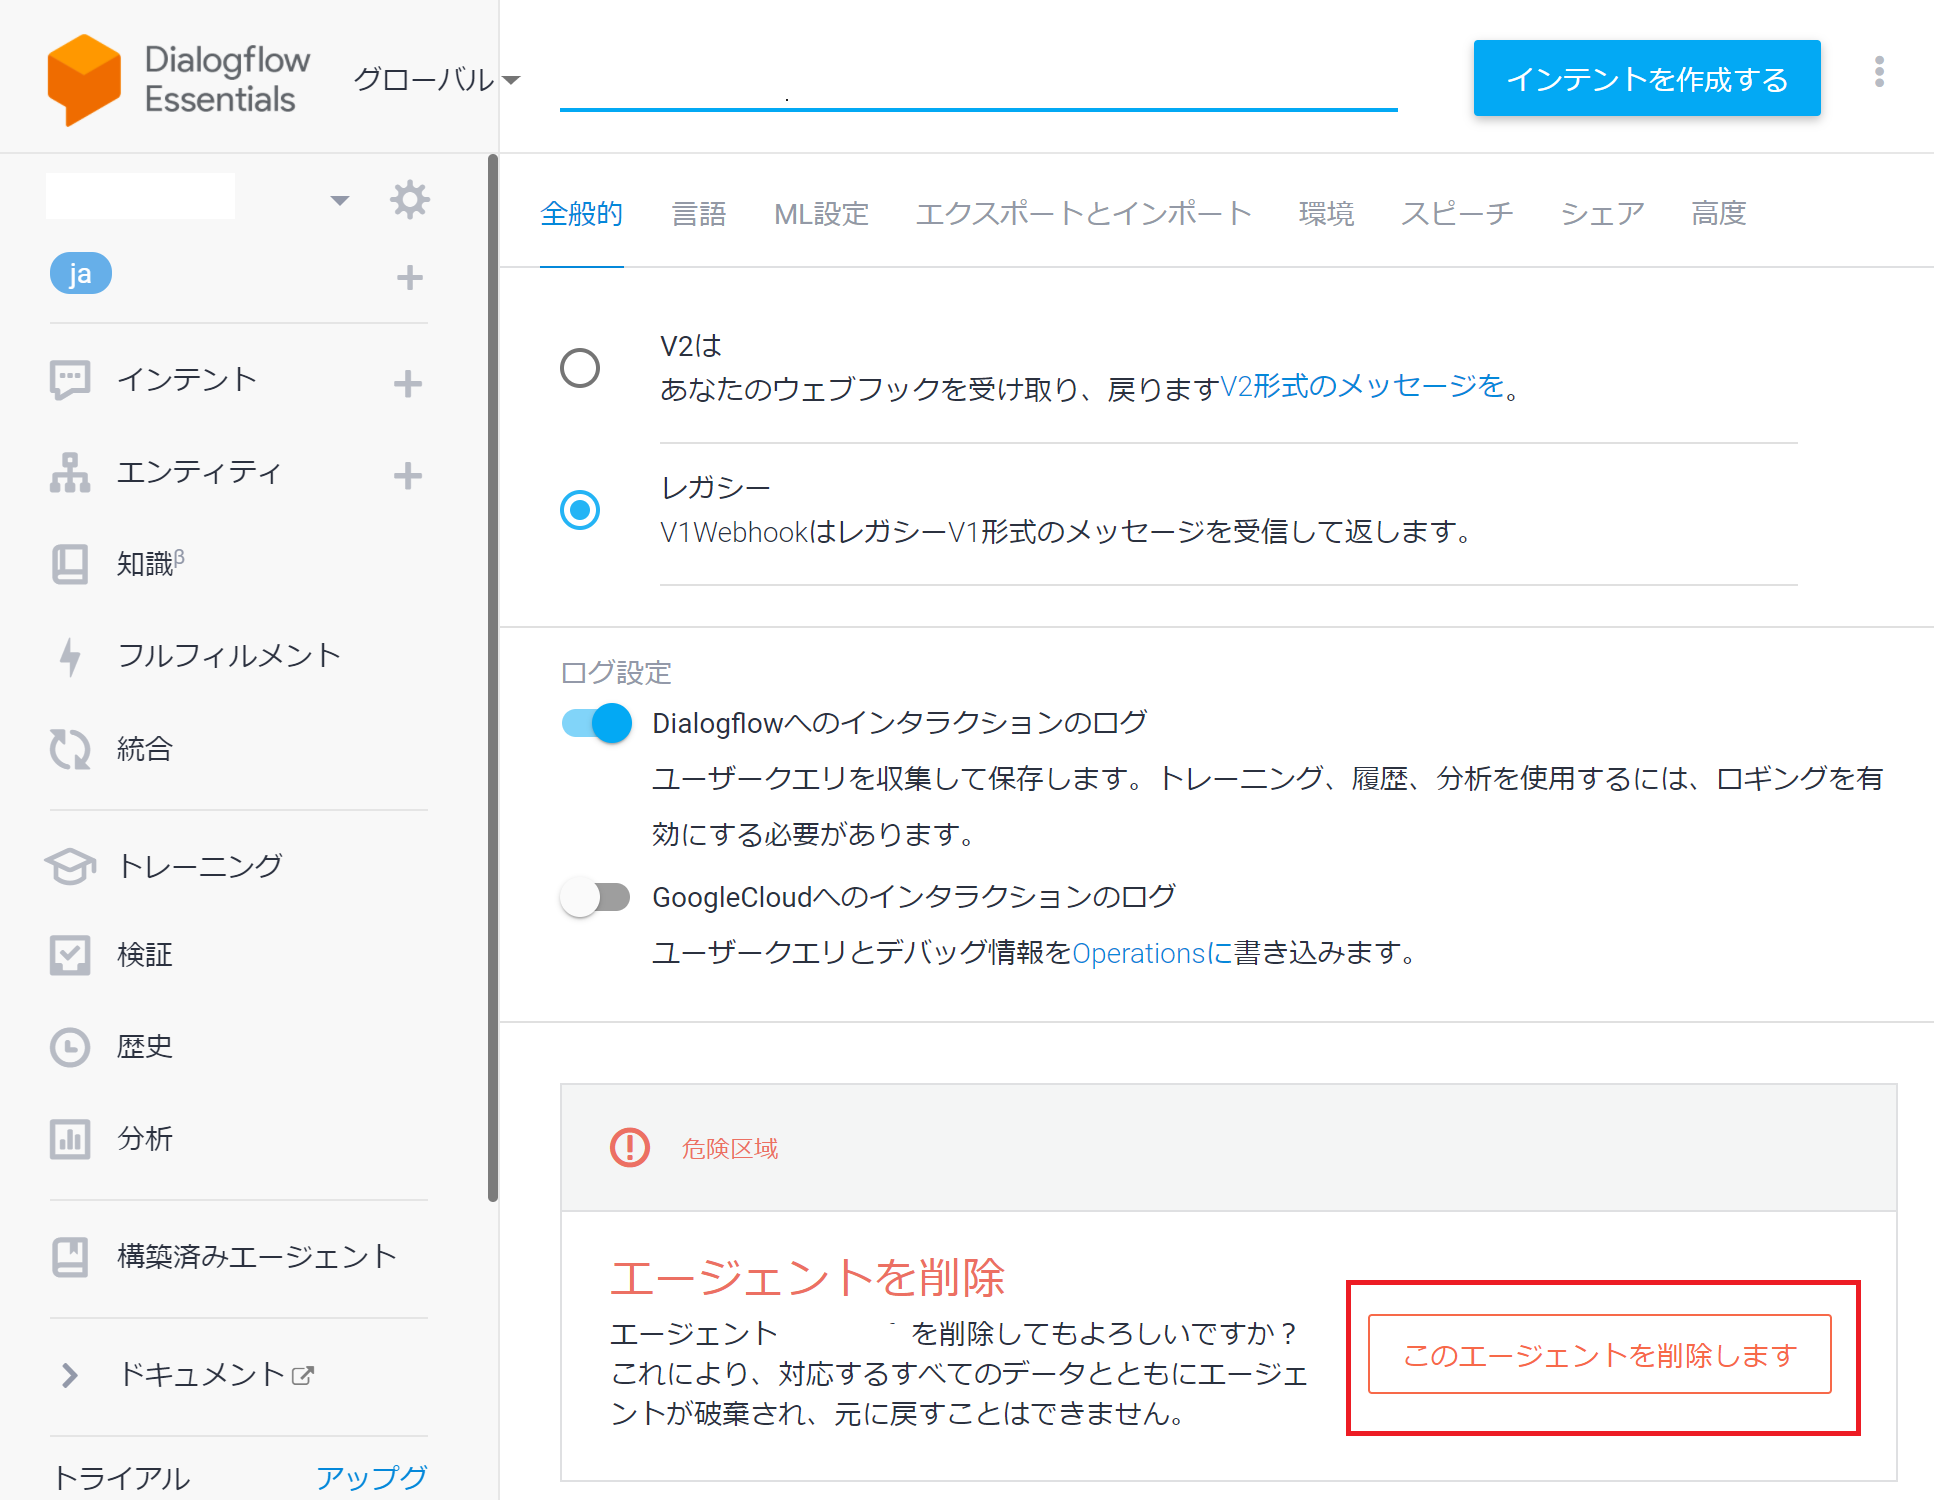Switch to the ML設定 tab
Screen dimensions: 1934x1500
click(821, 214)
